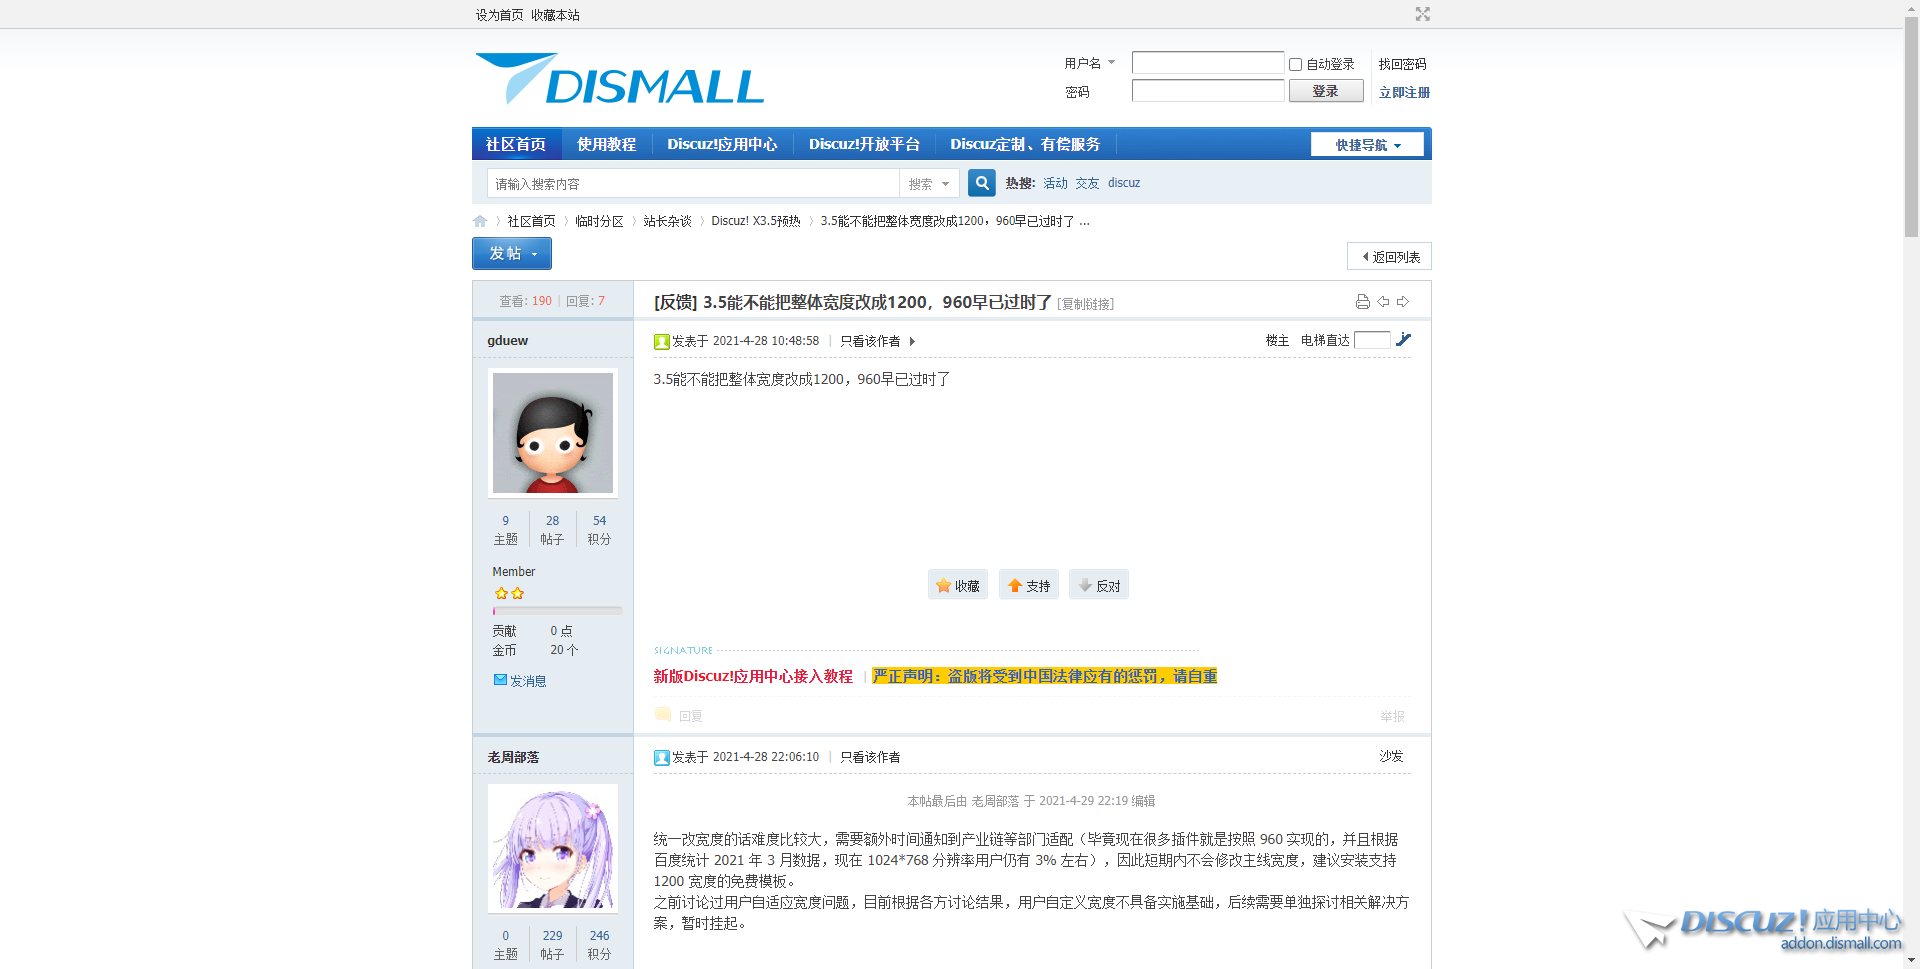This screenshot has width=1920, height=969.
Task: Open Discuz!开放平台 nav tab
Action: click(x=864, y=144)
